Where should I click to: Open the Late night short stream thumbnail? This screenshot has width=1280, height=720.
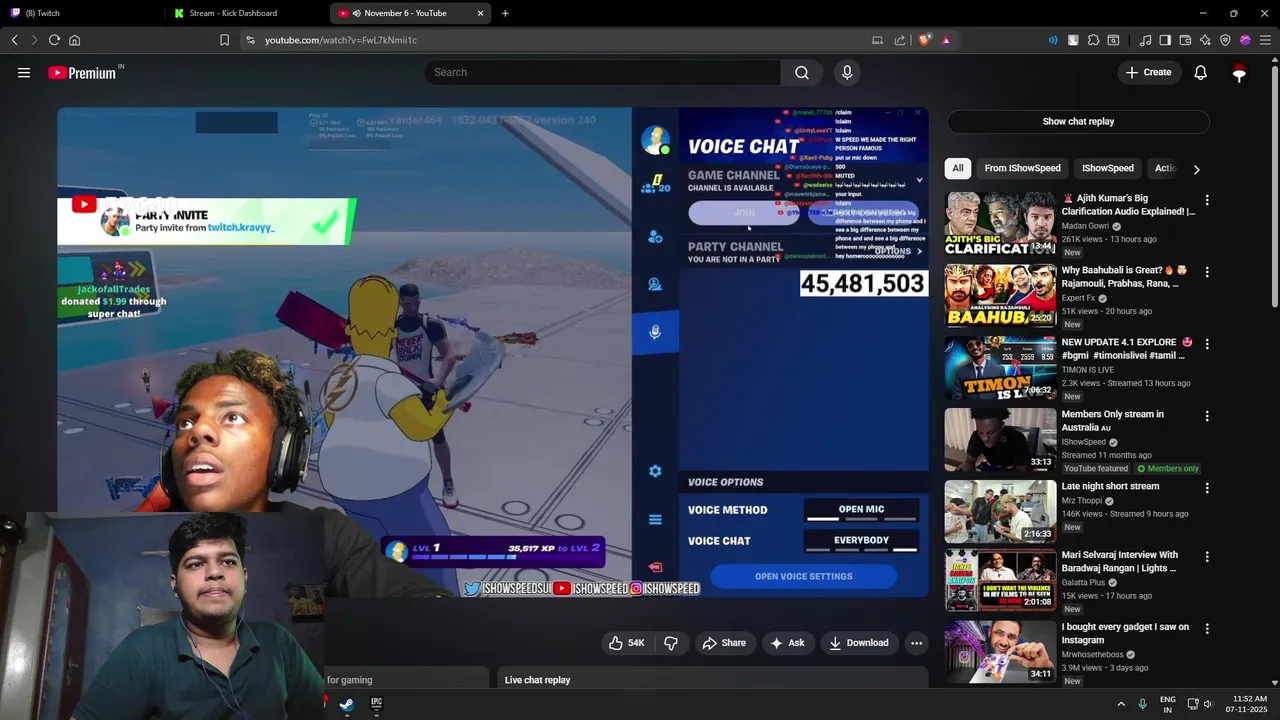coord(1000,512)
